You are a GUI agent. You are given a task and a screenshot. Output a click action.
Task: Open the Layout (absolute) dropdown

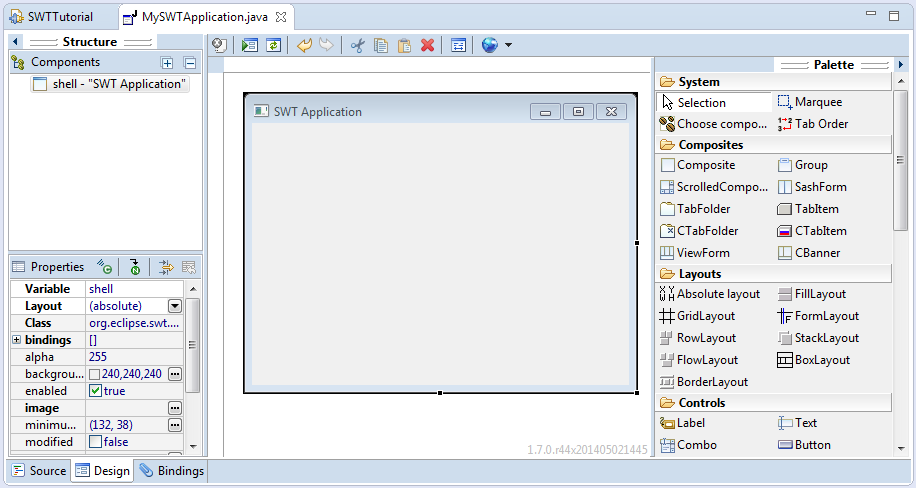(x=175, y=306)
